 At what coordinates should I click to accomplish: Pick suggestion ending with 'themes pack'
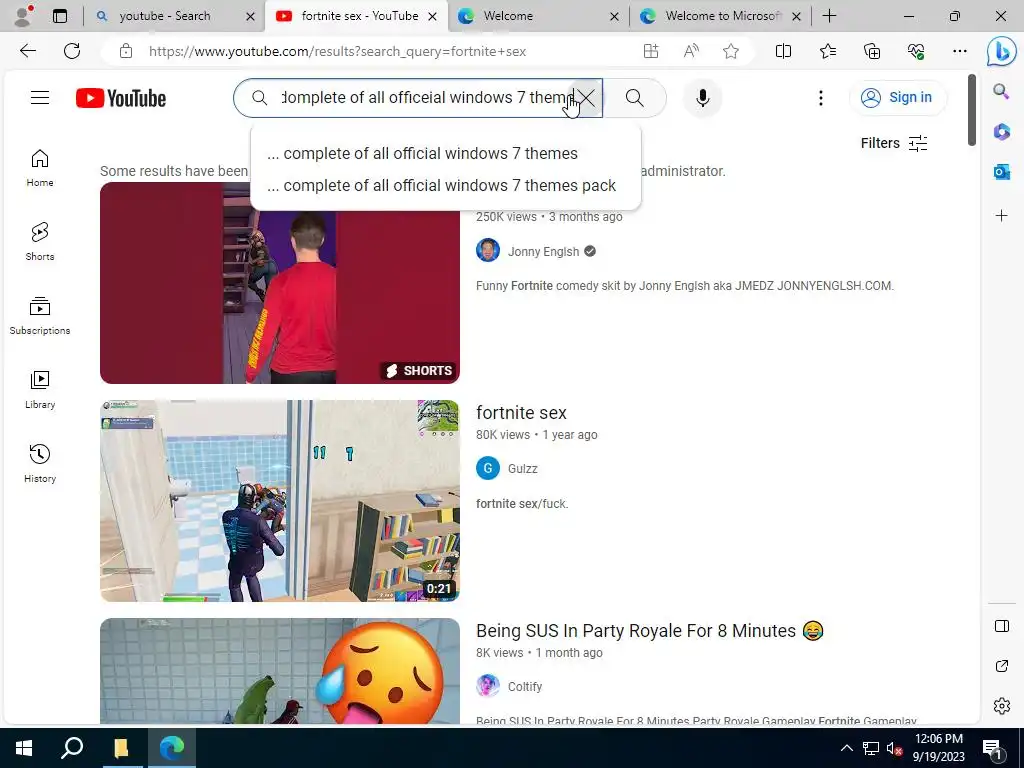pyautogui.click(x=445, y=185)
